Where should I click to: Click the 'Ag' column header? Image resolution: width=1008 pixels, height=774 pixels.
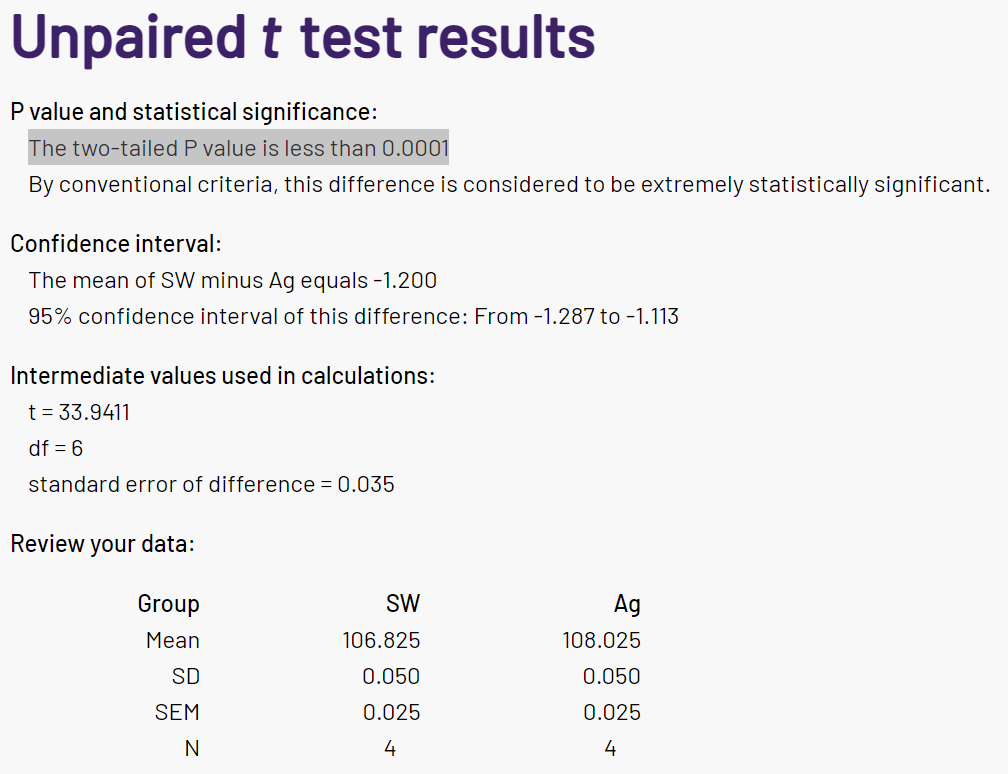[627, 604]
